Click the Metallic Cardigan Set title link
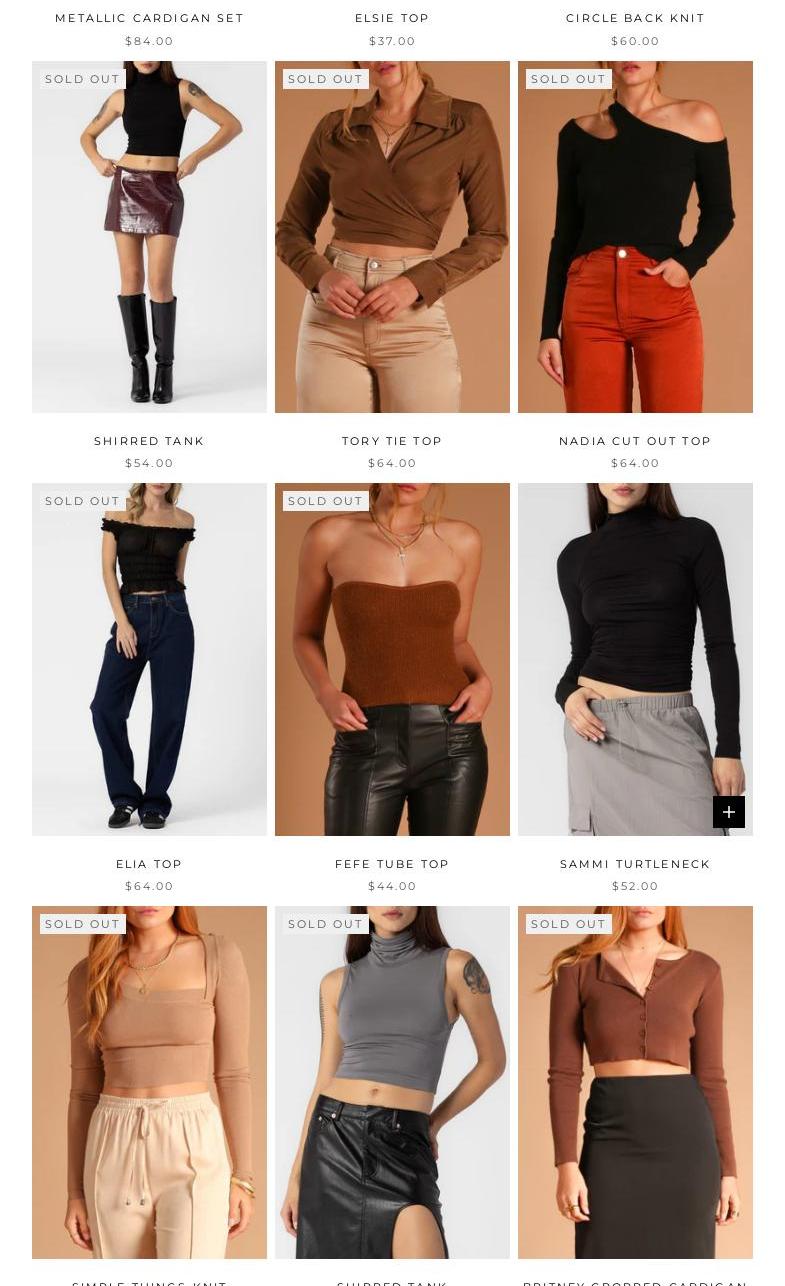 pos(149,18)
